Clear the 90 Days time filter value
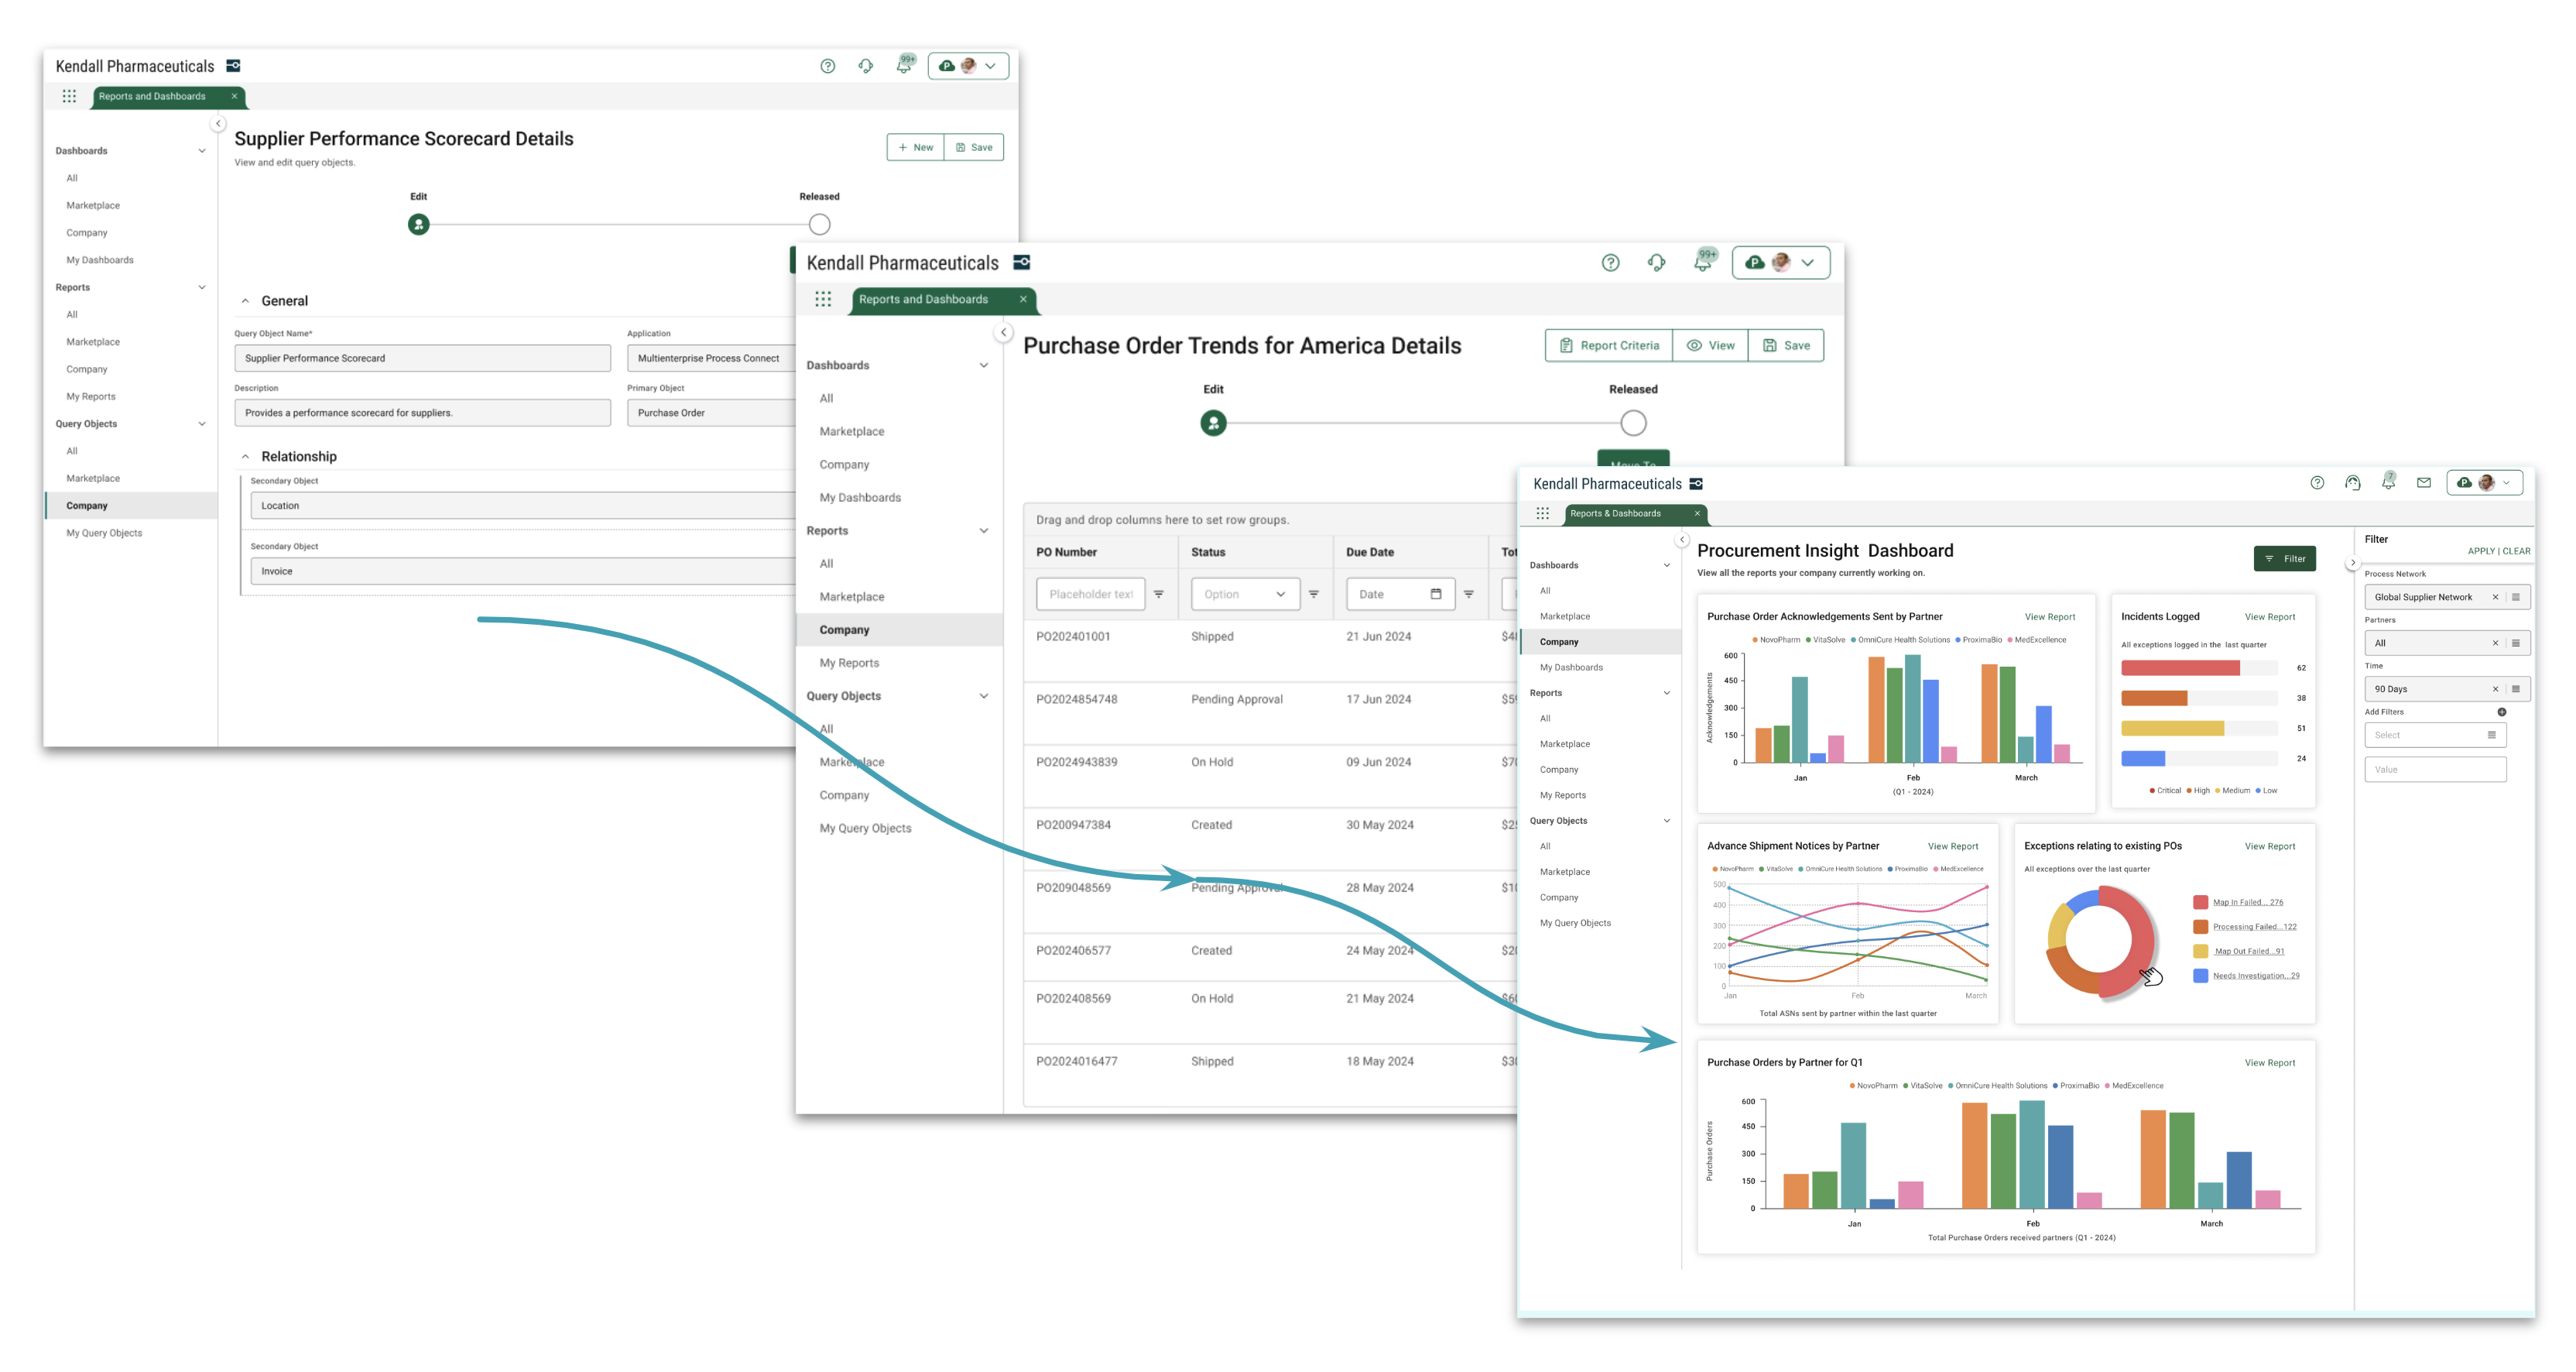Screen dimensions: 2576x1372 tap(2495, 689)
